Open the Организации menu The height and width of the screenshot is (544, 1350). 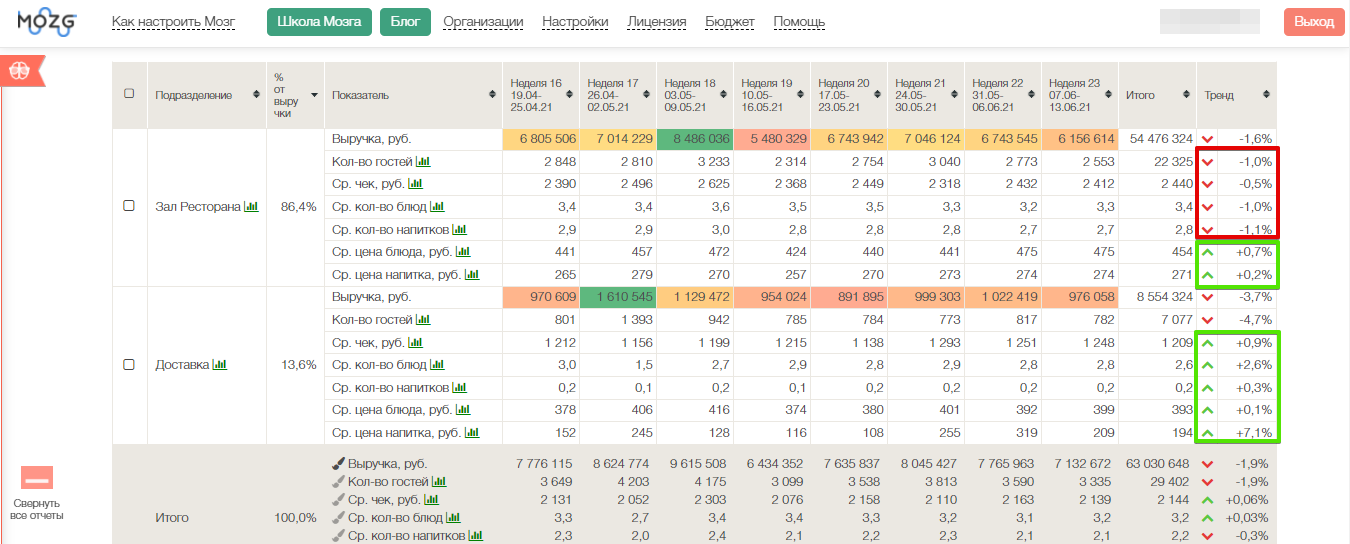483,22
